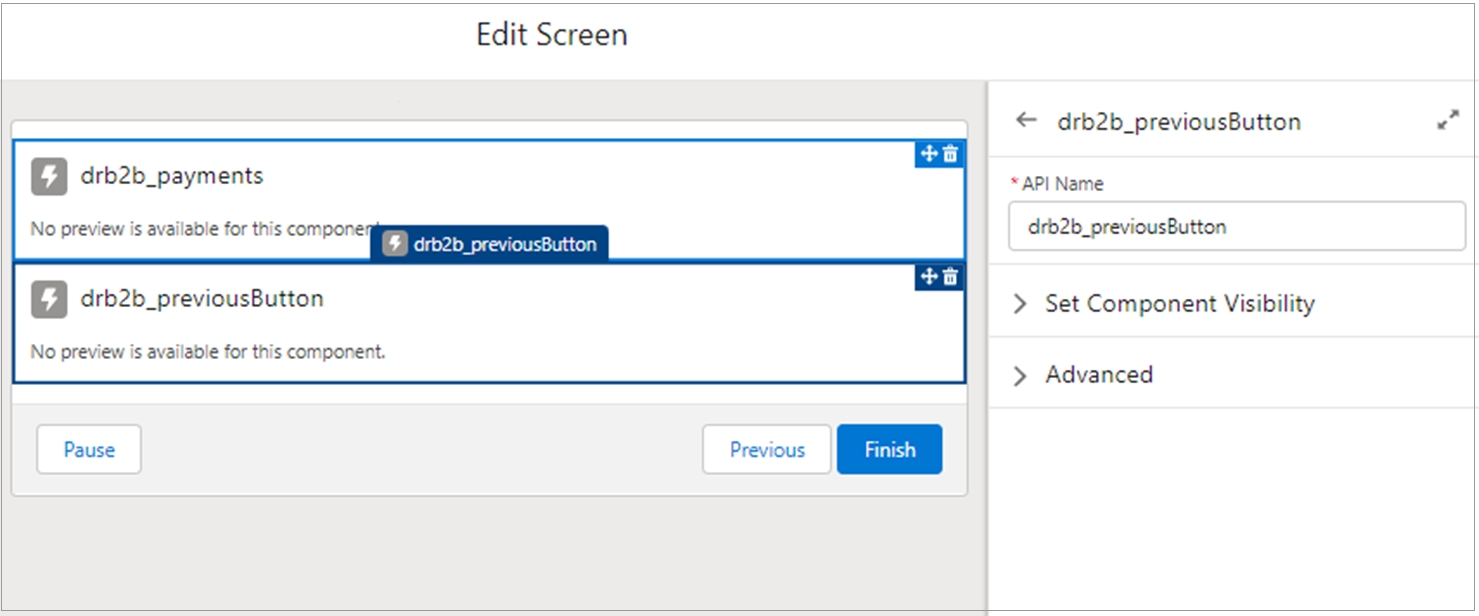Screen dimensions: 1479x616
Task: Select the drb2b_payments component title
Action: click(172, 176)
